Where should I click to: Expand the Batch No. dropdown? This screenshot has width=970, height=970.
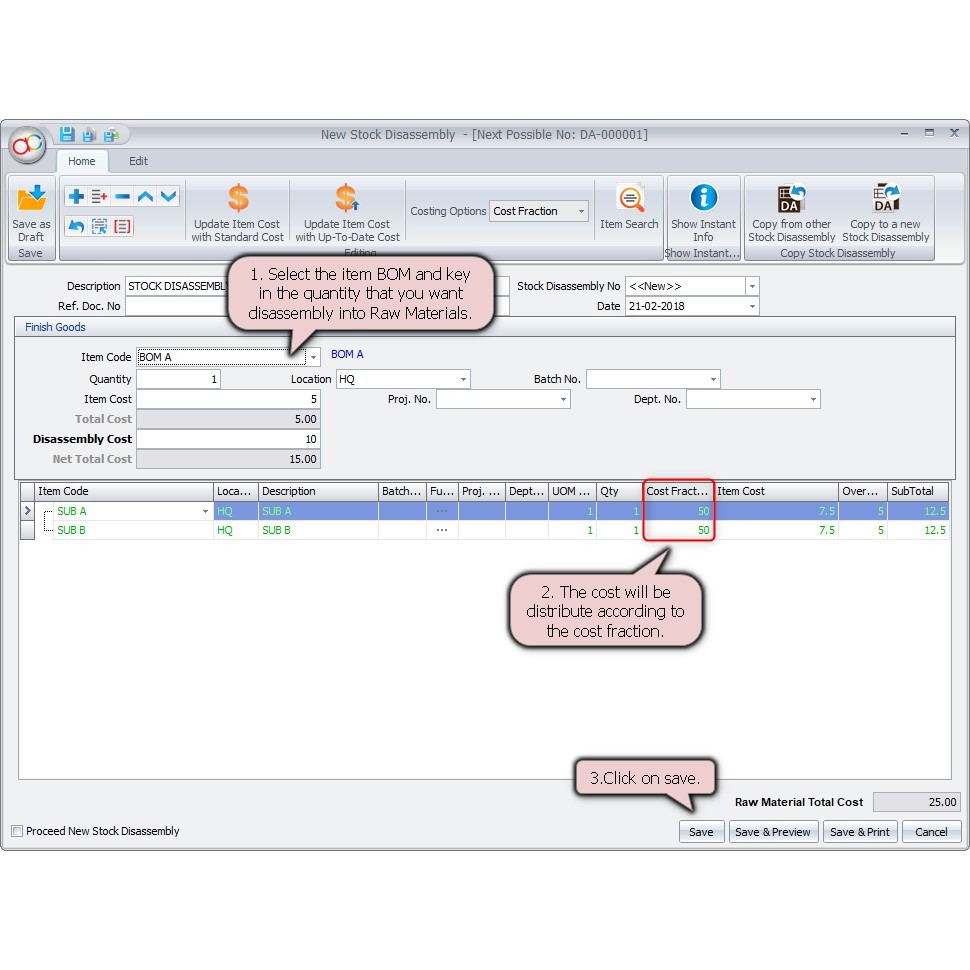click(713, 380)
